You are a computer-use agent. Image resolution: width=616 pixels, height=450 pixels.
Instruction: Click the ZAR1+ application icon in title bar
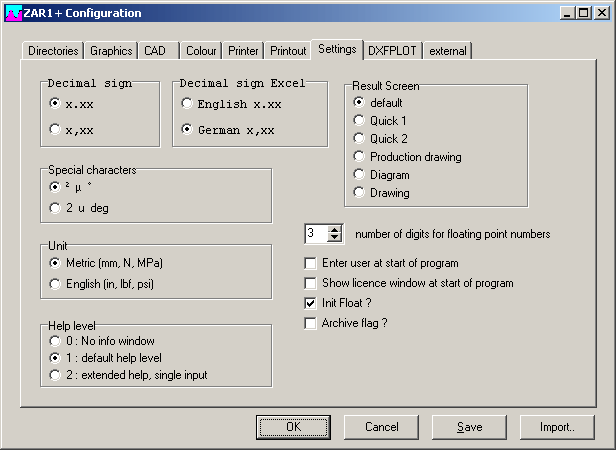point(12,13)
